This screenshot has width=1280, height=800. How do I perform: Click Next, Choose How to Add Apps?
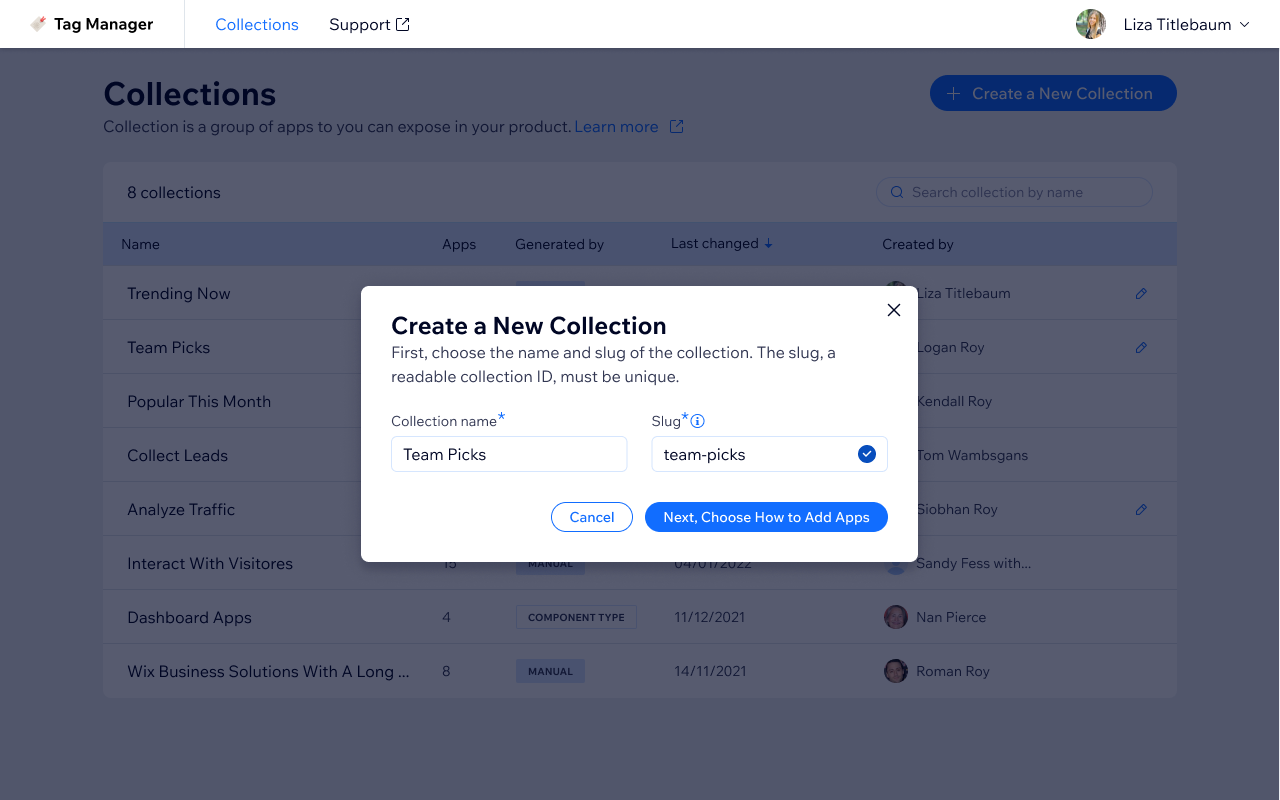tap(766, 517)
